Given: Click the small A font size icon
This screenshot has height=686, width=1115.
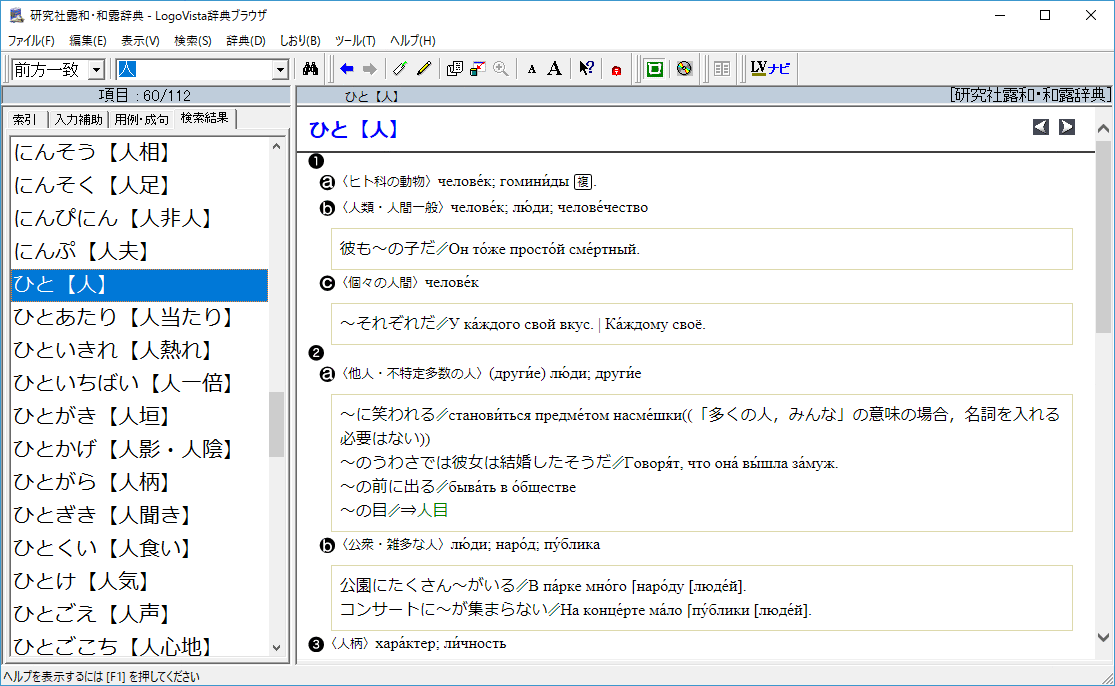Looking at the screenshot, I should pyautogui.click(x=531, y=69).
